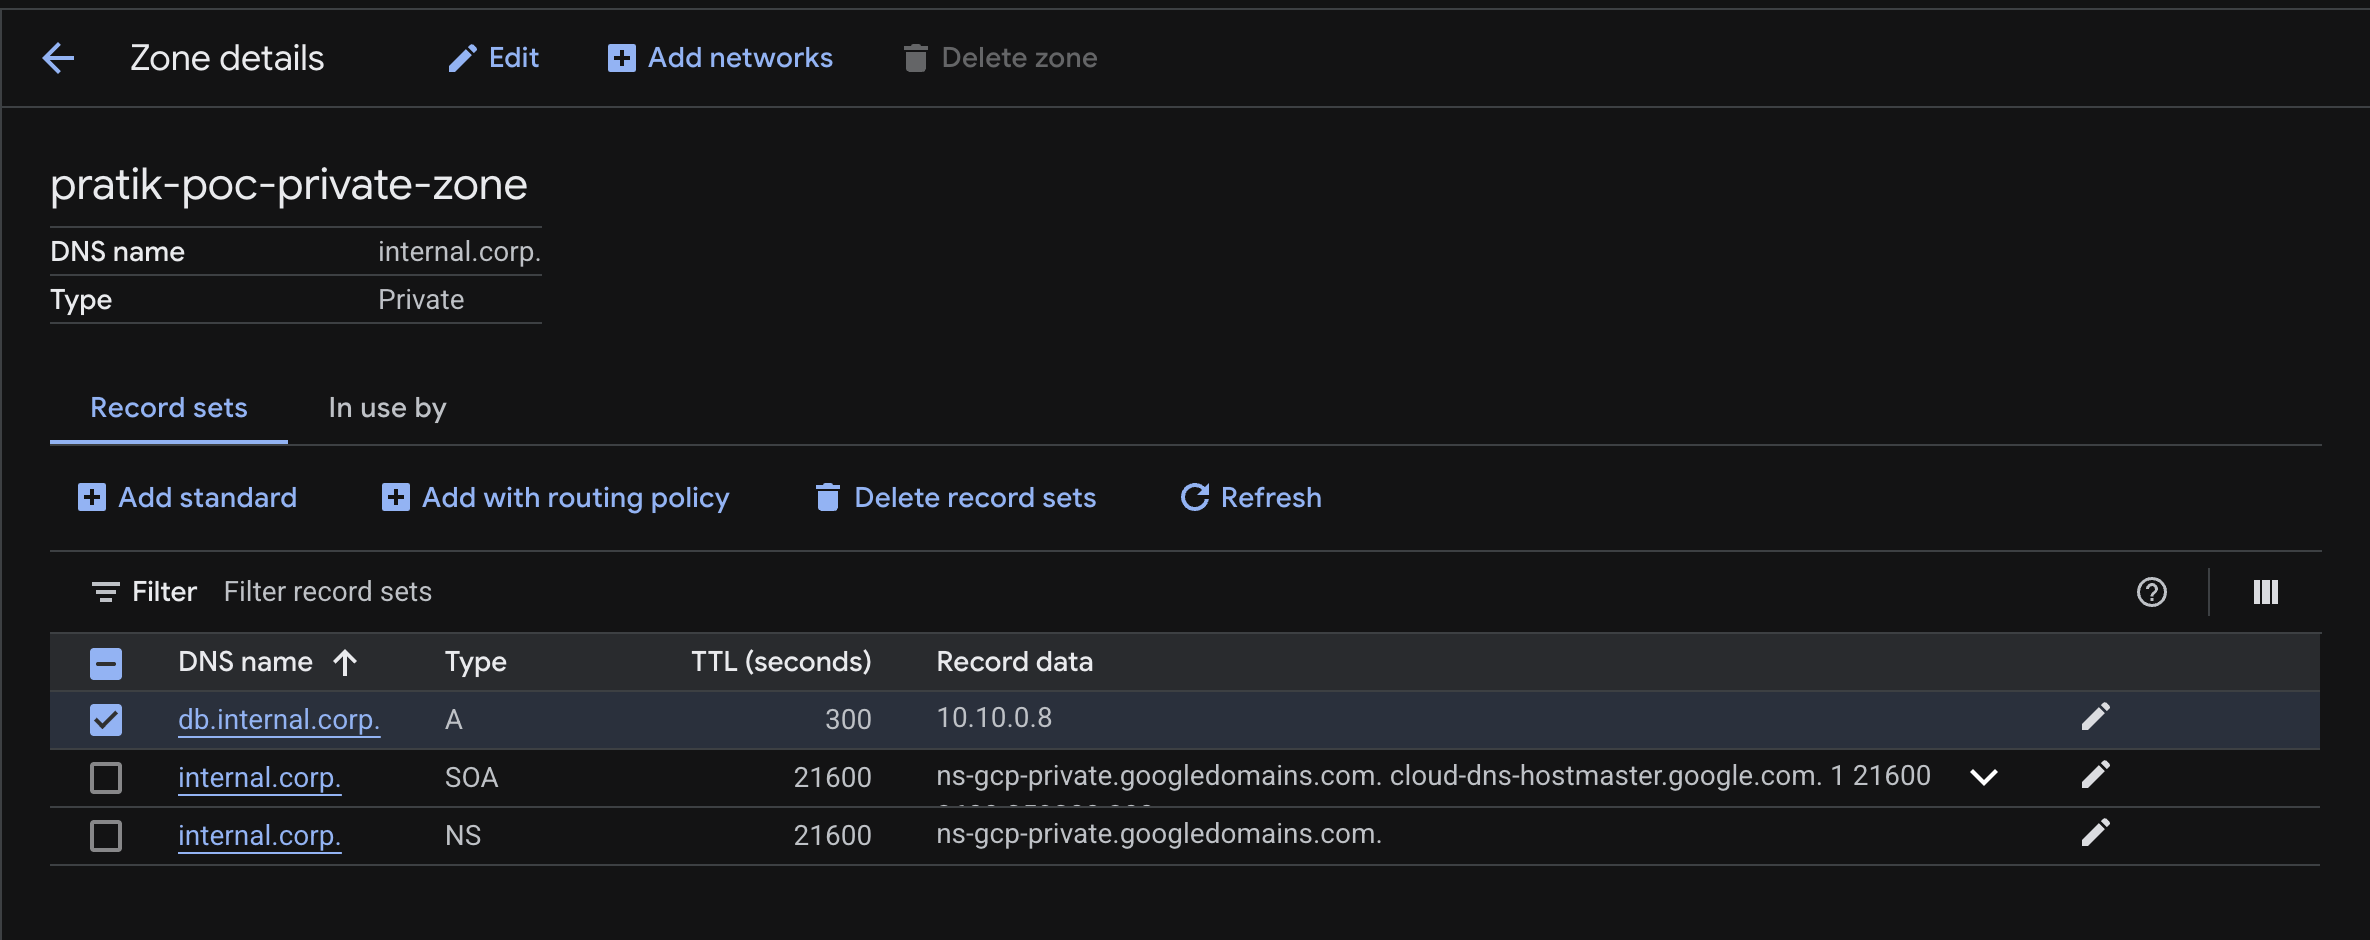The image size is (2370, 940).
Task: Sort by DNS name column arrow
Action: click(345, 662)
